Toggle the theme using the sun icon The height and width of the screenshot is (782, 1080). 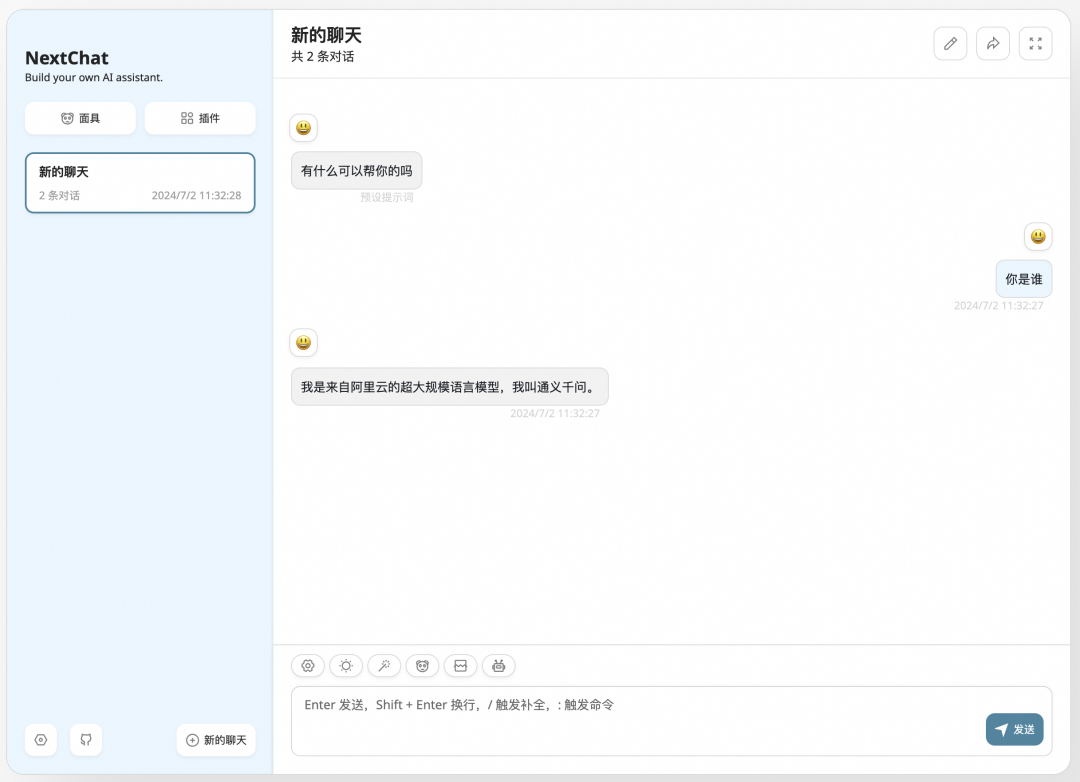tap(345, 665)
